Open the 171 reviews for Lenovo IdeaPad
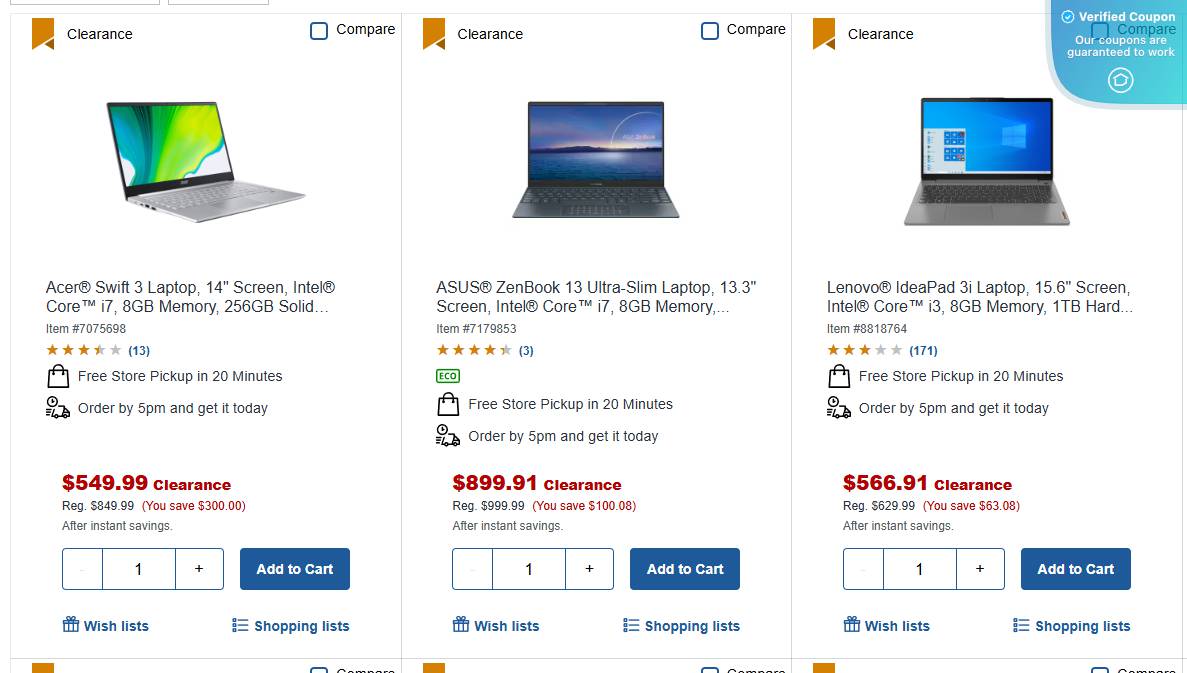1187x673 pixels. tap(923, 351)
